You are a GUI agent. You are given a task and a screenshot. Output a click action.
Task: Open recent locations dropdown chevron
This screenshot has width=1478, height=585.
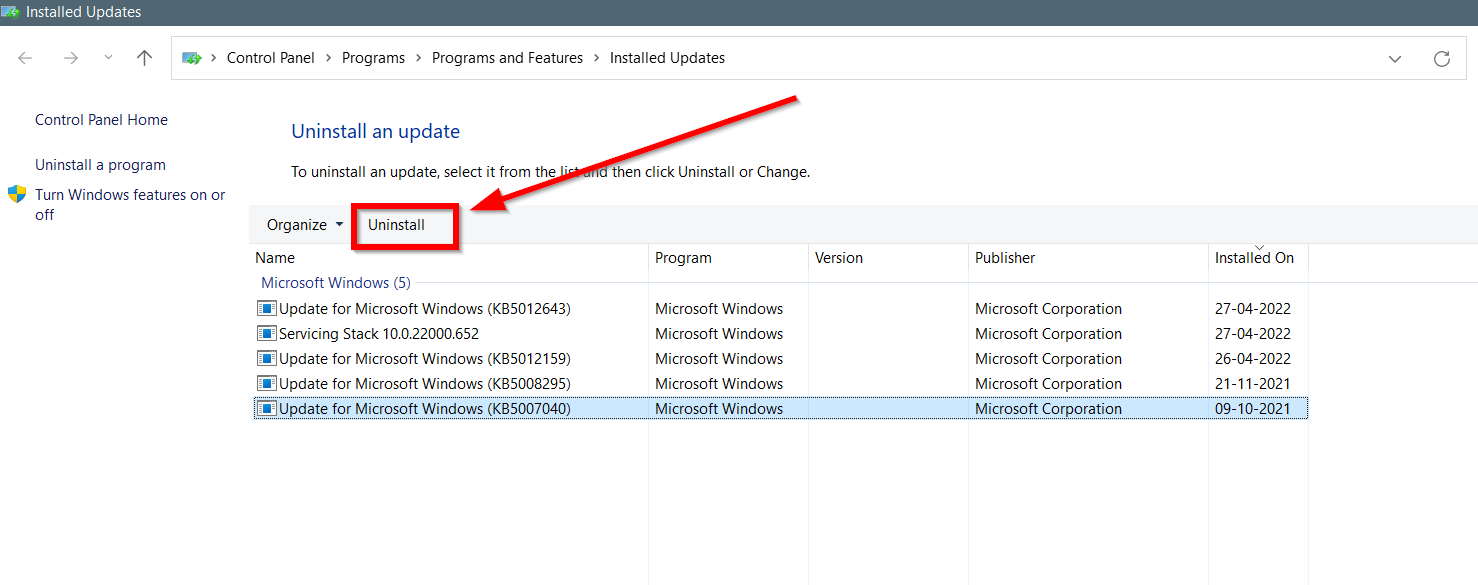[x=108, y=58]
